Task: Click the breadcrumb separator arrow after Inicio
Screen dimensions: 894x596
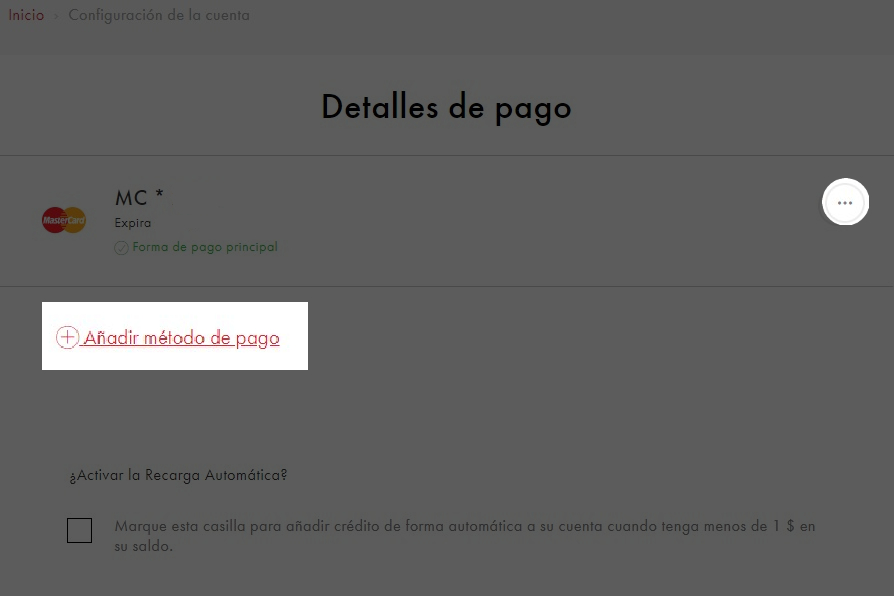Action: coord(56,17)
